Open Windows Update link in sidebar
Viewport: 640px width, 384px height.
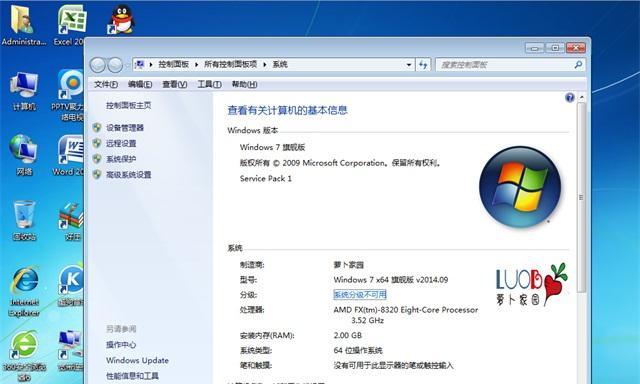click(137, 360)
